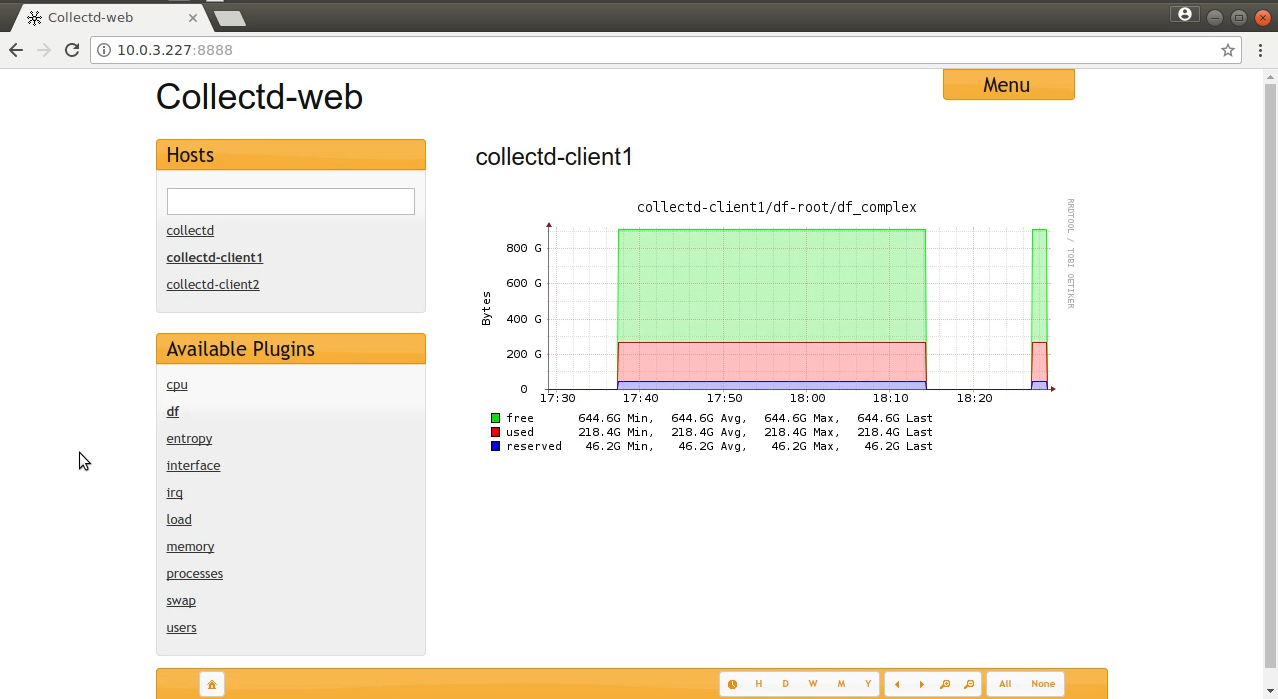Open a new browser tab
Viewport: 1278px width, 699px height.
229,18
